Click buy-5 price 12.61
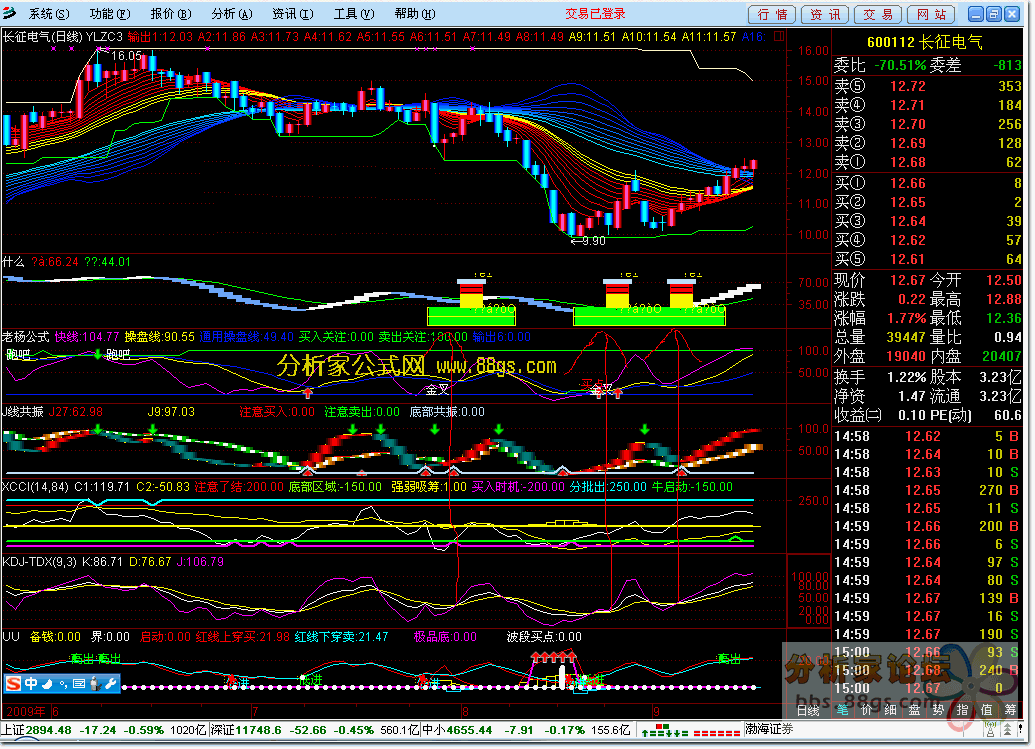Screen dimensions: 1035x749 pos(908,259)
